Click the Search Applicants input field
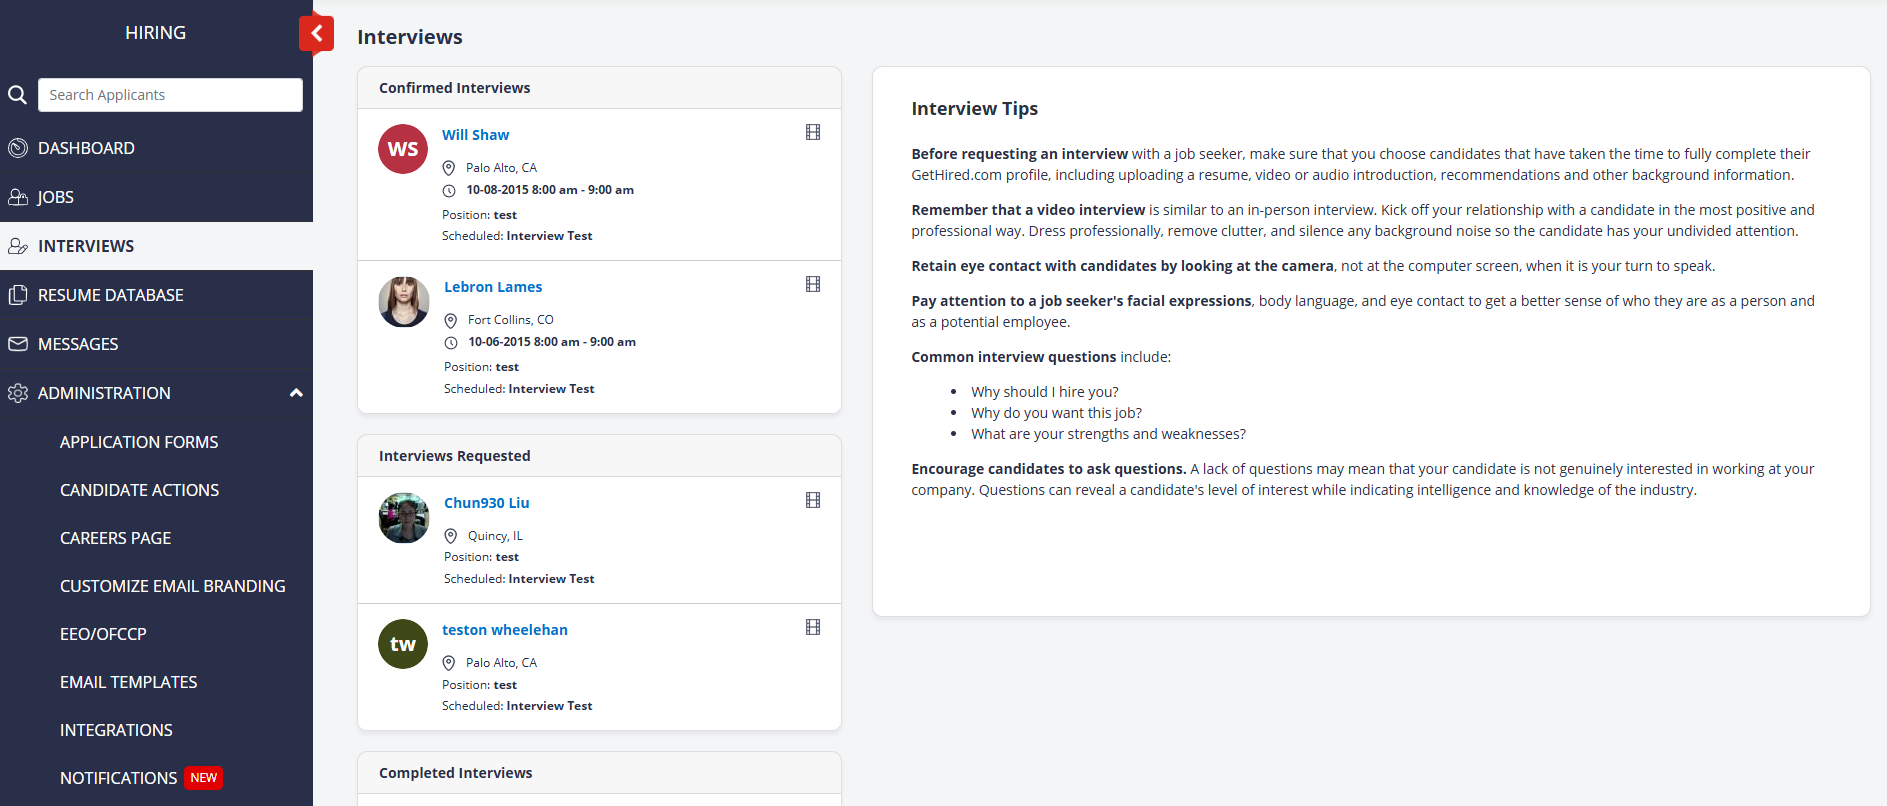 point(170,95)
